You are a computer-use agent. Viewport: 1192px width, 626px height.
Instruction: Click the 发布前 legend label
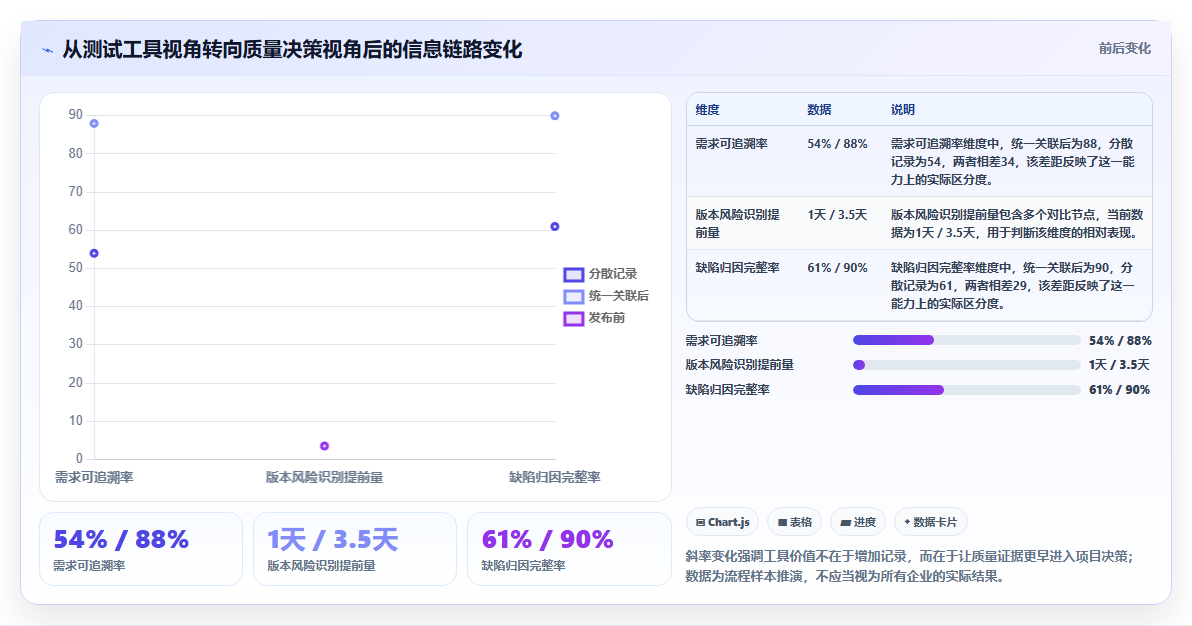pyautogui.click(x=607, y=318)
